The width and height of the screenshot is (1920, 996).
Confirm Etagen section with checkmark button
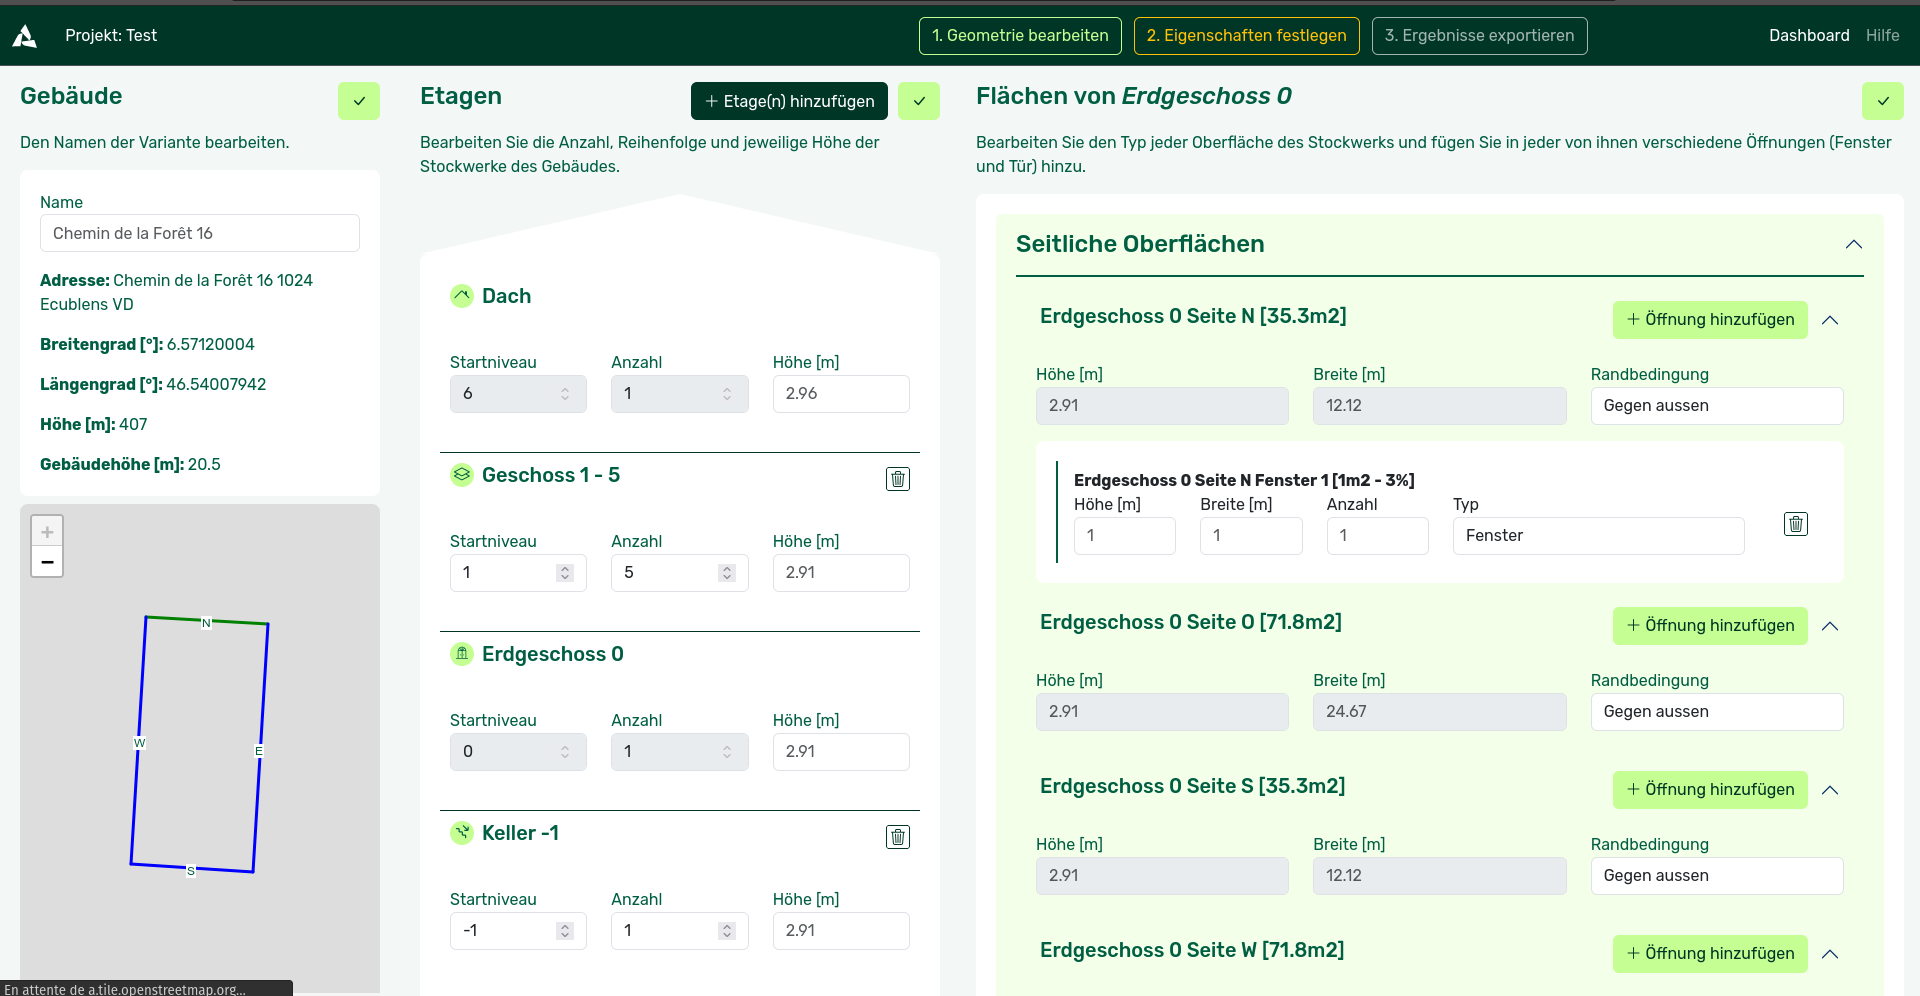[919, 101]
